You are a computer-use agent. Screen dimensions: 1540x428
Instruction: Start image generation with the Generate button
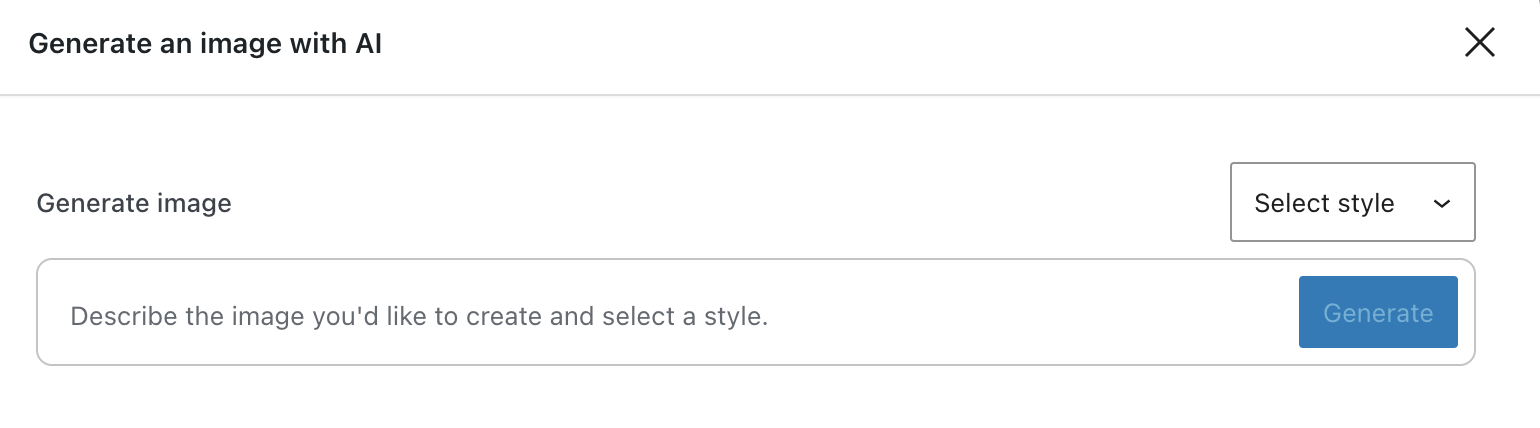click(1377, 313)
